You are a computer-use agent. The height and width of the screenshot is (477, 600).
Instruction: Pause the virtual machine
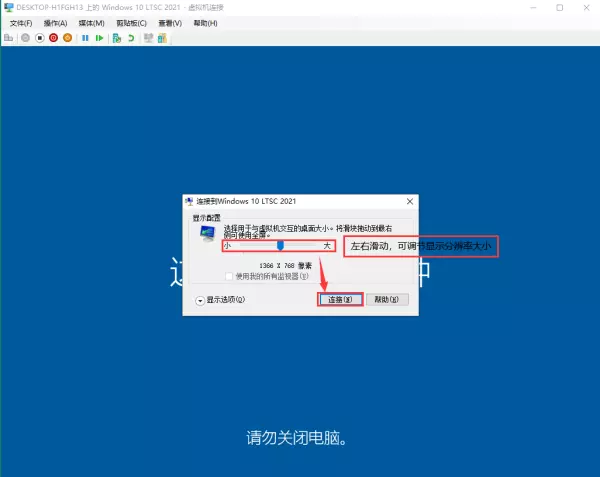pos(85,38)
